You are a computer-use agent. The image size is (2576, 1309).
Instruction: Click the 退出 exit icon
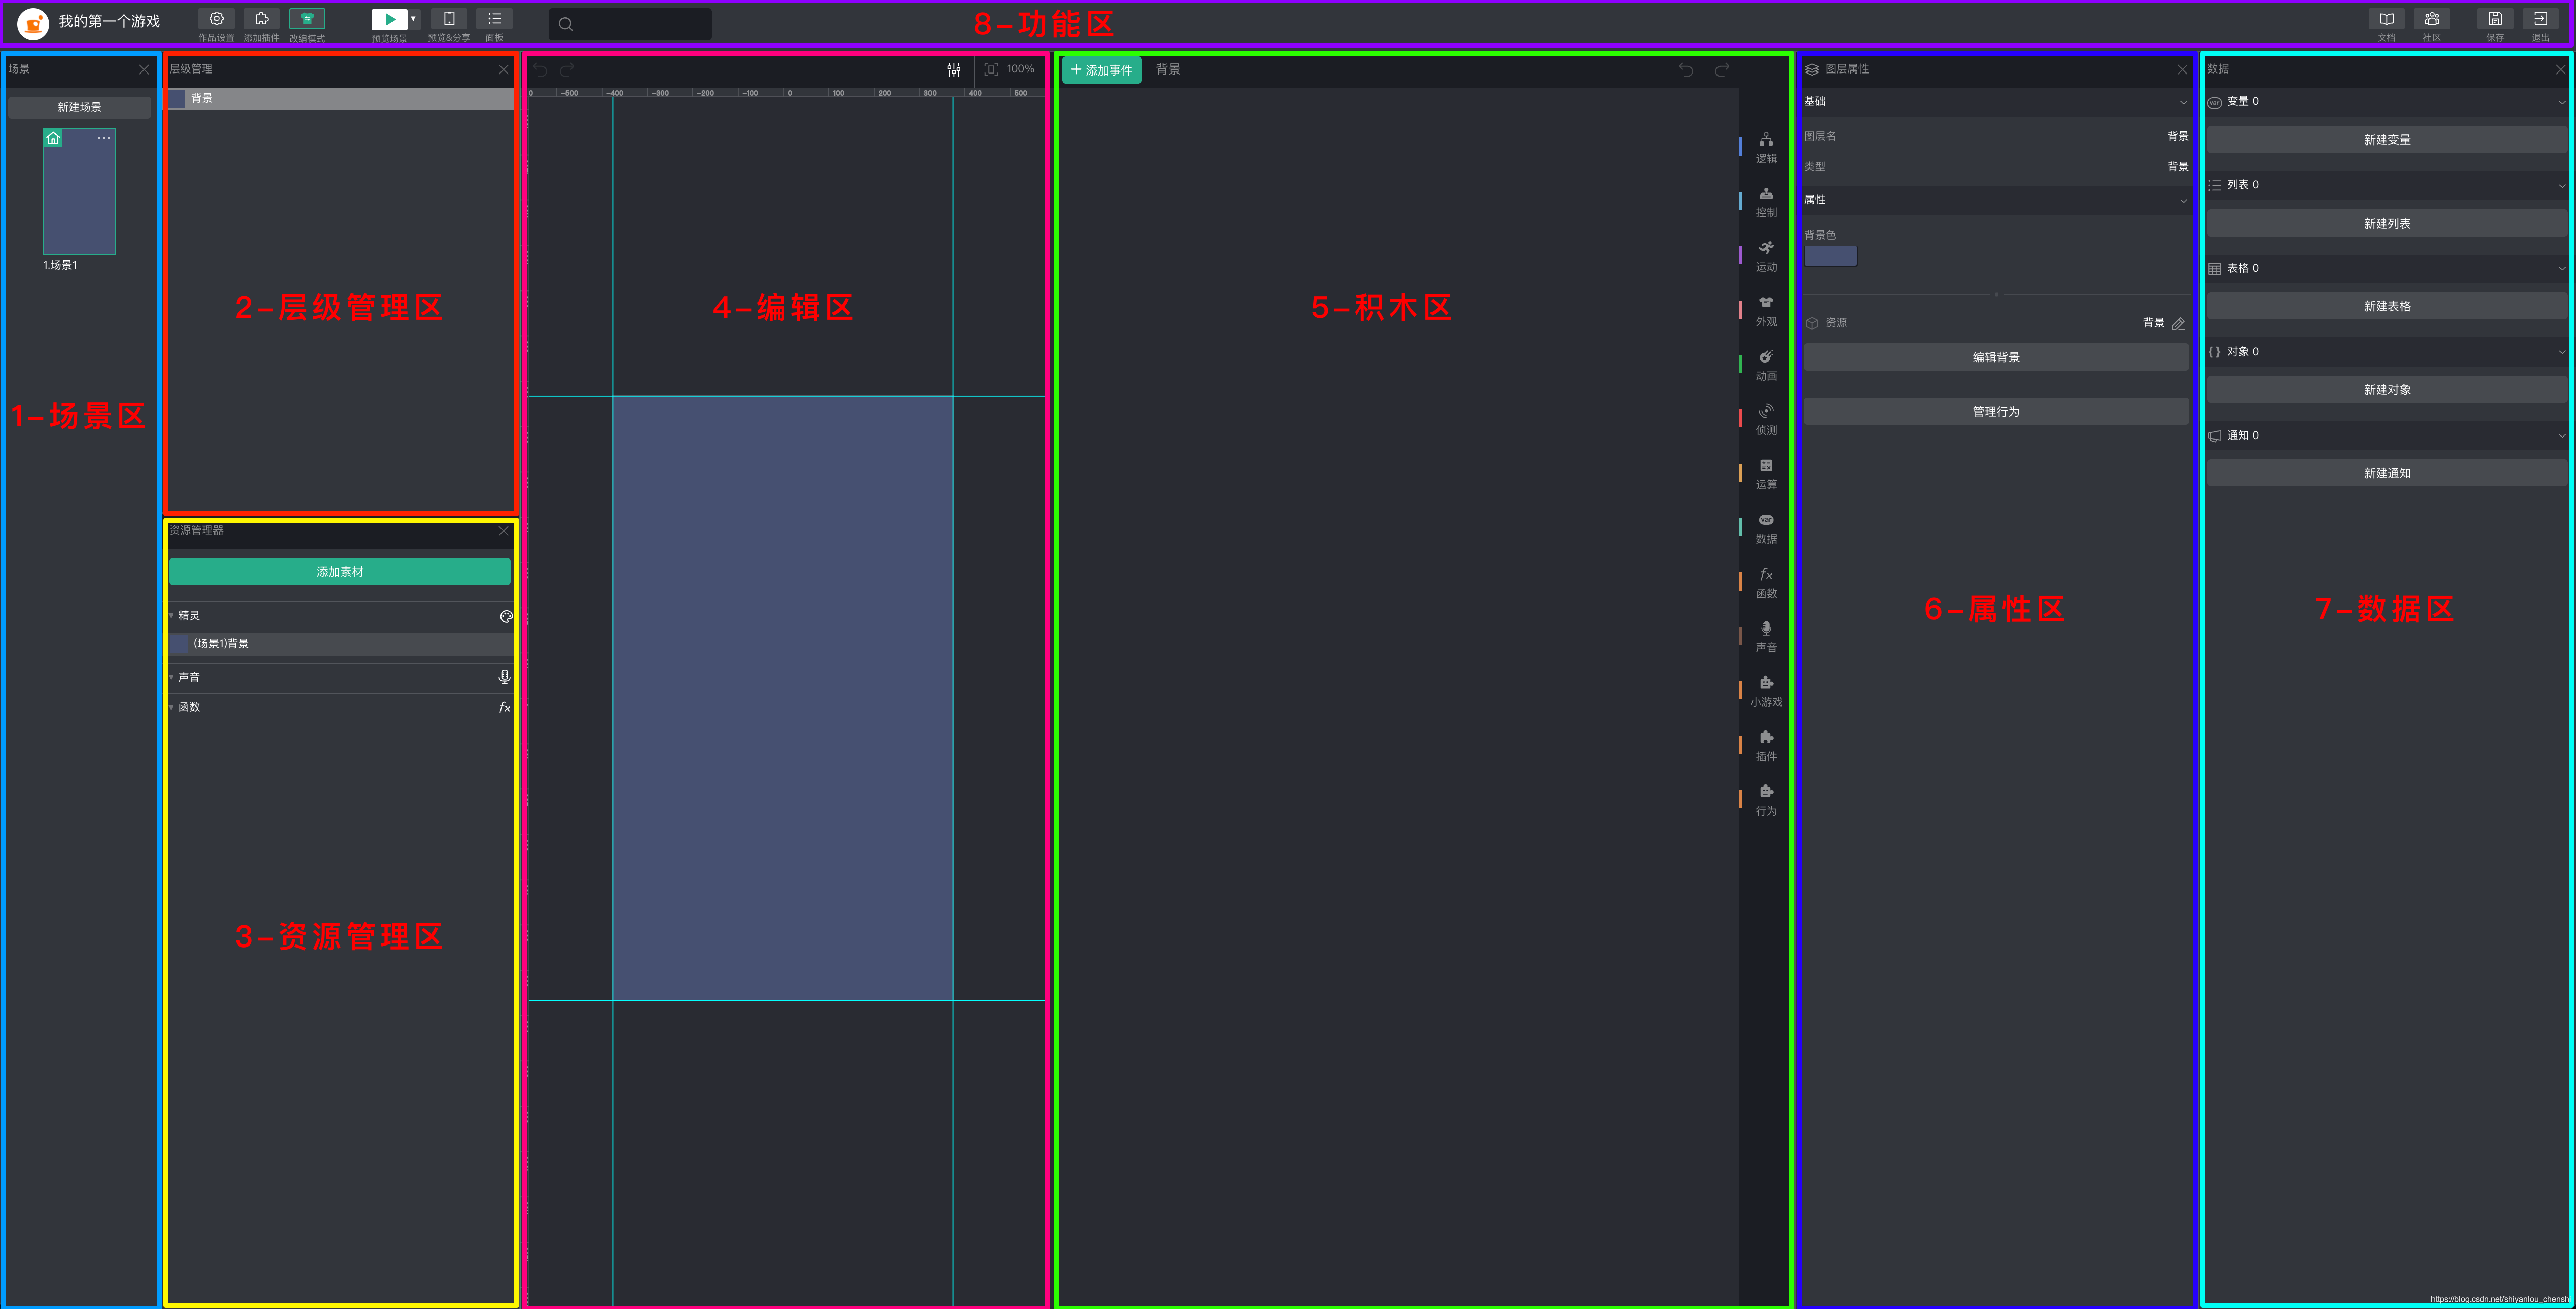click(x=2540, y=19)
